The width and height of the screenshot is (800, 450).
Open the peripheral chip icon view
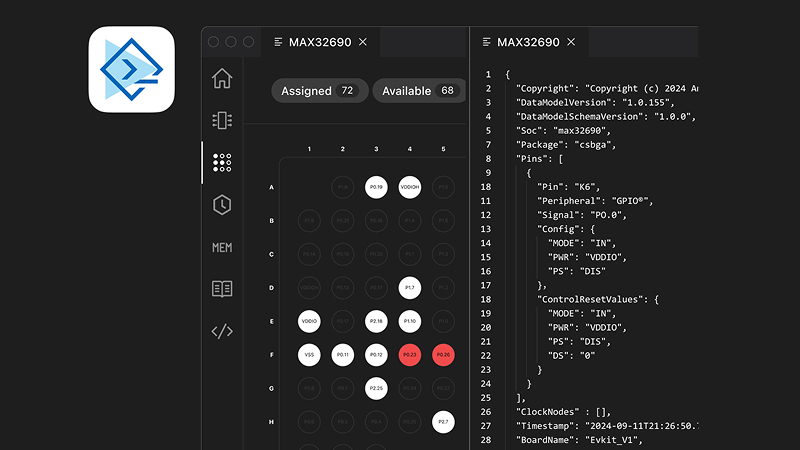click(222, 120)
